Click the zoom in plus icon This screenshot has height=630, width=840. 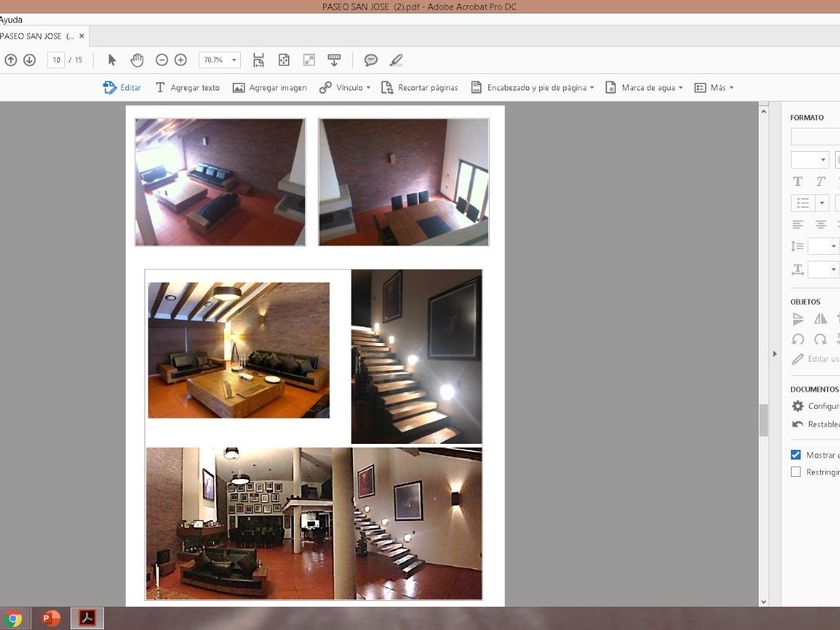pos(180,60)
